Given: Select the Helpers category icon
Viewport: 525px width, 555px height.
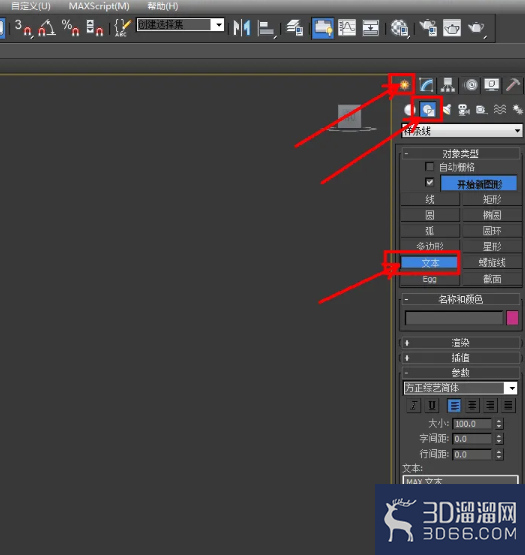Looking at the screenshot, I should [481, 110].
